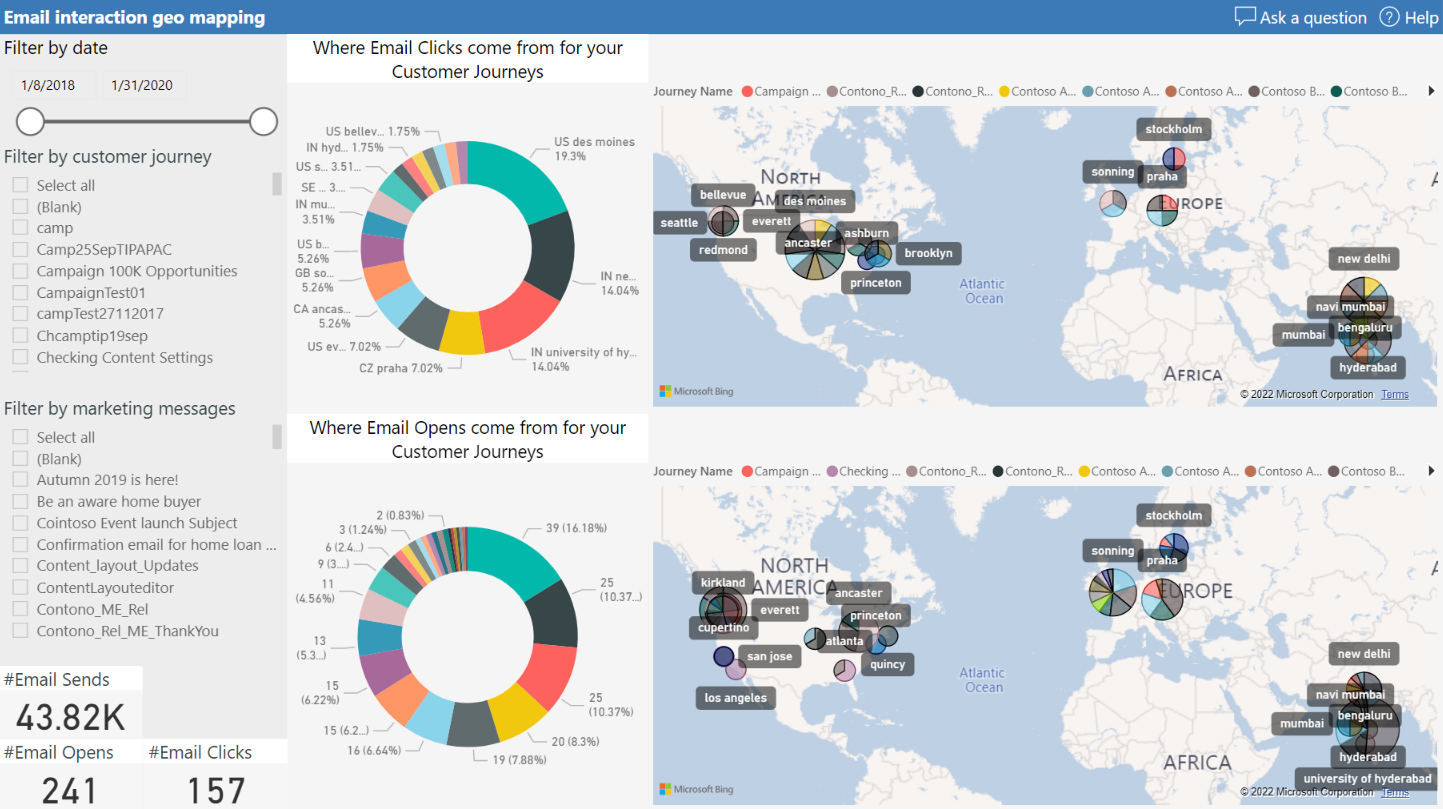This screenshot has width=1443, height=809.
Task: Click brooklyn label on upper map
Action: (x=928, y=253)
